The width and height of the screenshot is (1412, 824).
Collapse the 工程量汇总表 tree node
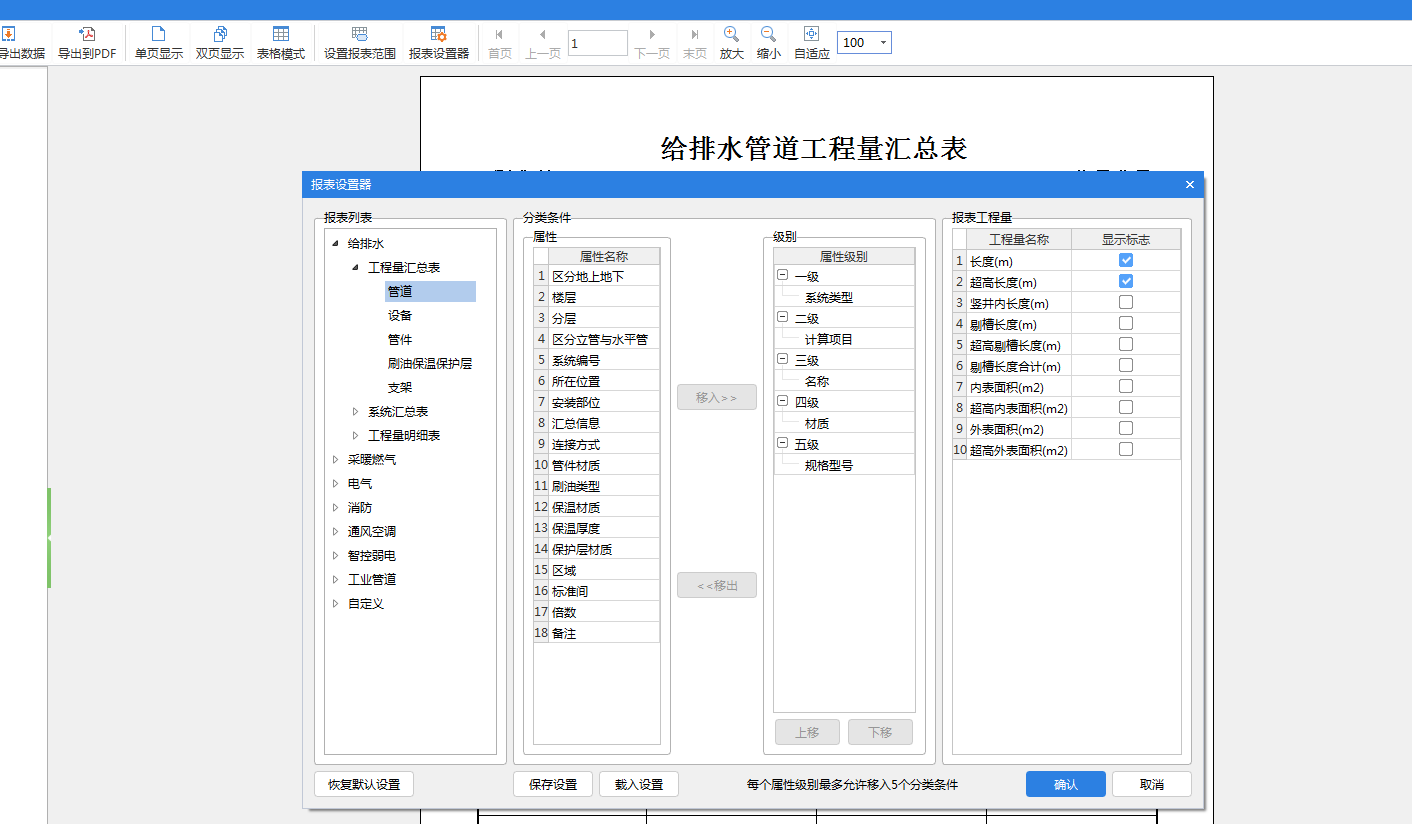click(x=355, y=267)
